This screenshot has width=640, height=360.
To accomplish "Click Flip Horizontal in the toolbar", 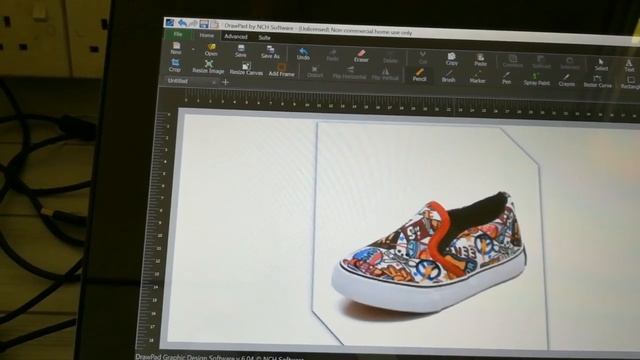I will (x=349, y=73).
